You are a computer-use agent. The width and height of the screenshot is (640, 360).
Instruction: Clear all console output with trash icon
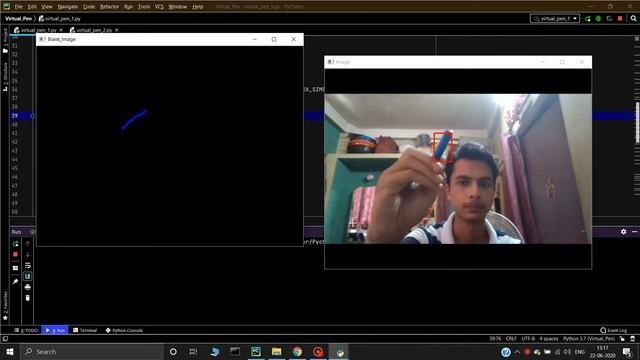tap(27, 298)
